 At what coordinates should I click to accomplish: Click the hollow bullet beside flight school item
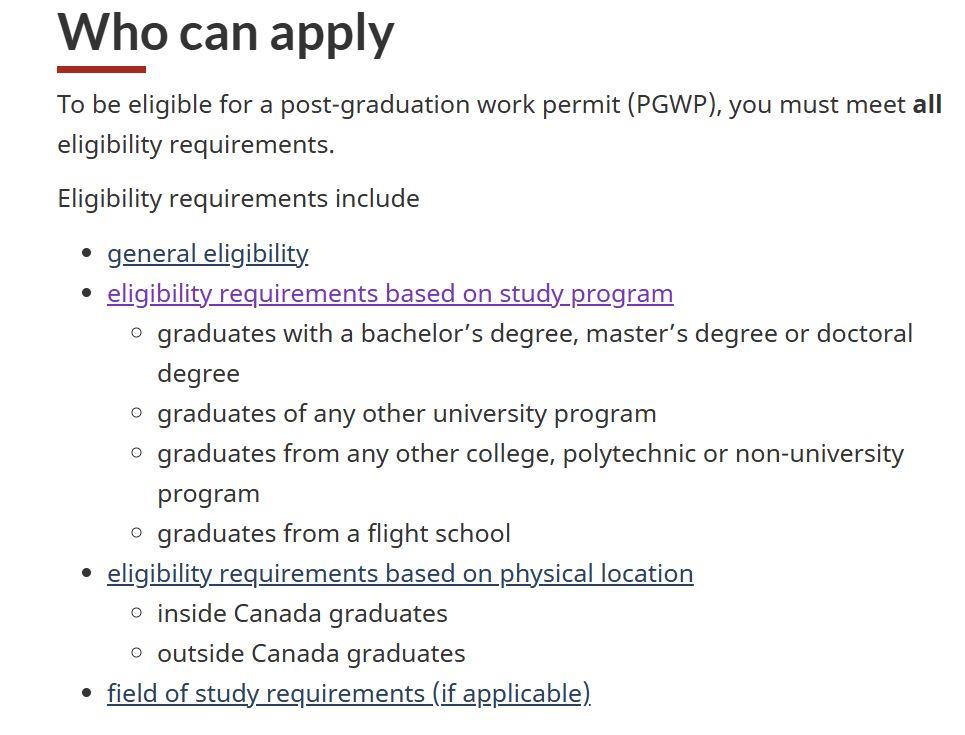click(137, 534)
